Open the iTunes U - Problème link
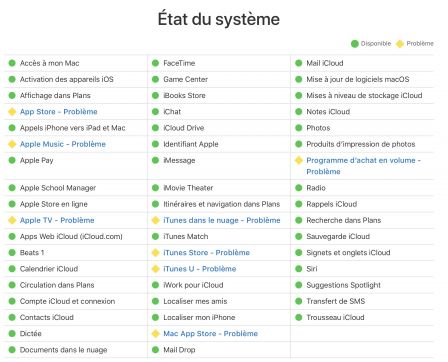The height and width of the screenshot is (362, 448). click(200, 269)
